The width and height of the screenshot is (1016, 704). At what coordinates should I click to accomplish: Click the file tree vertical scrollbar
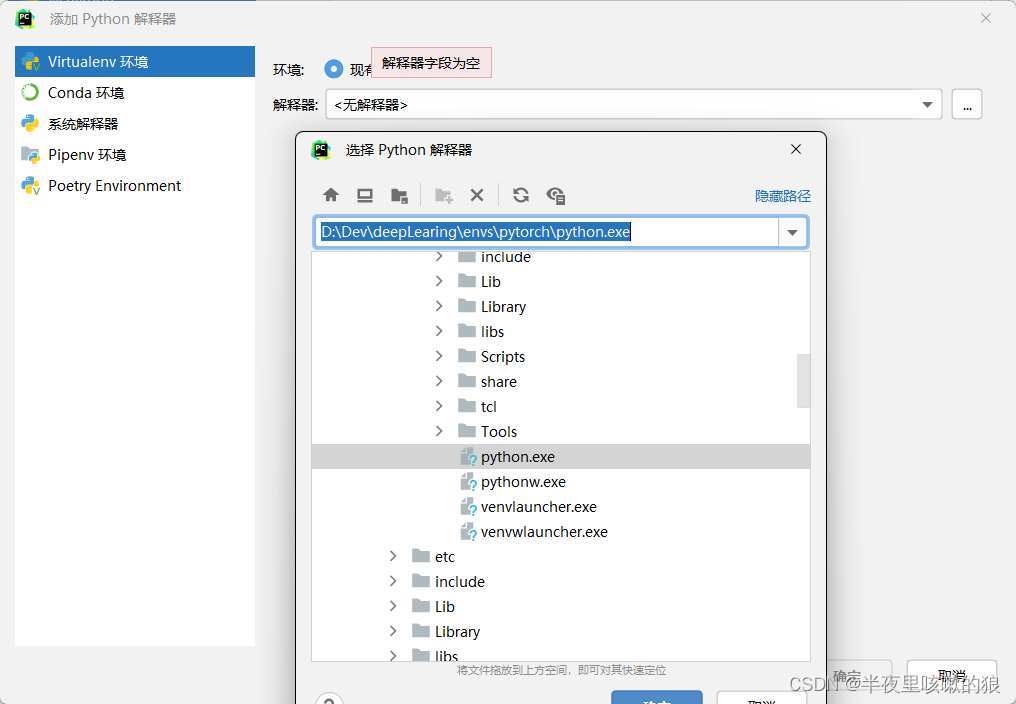[803, 381]
